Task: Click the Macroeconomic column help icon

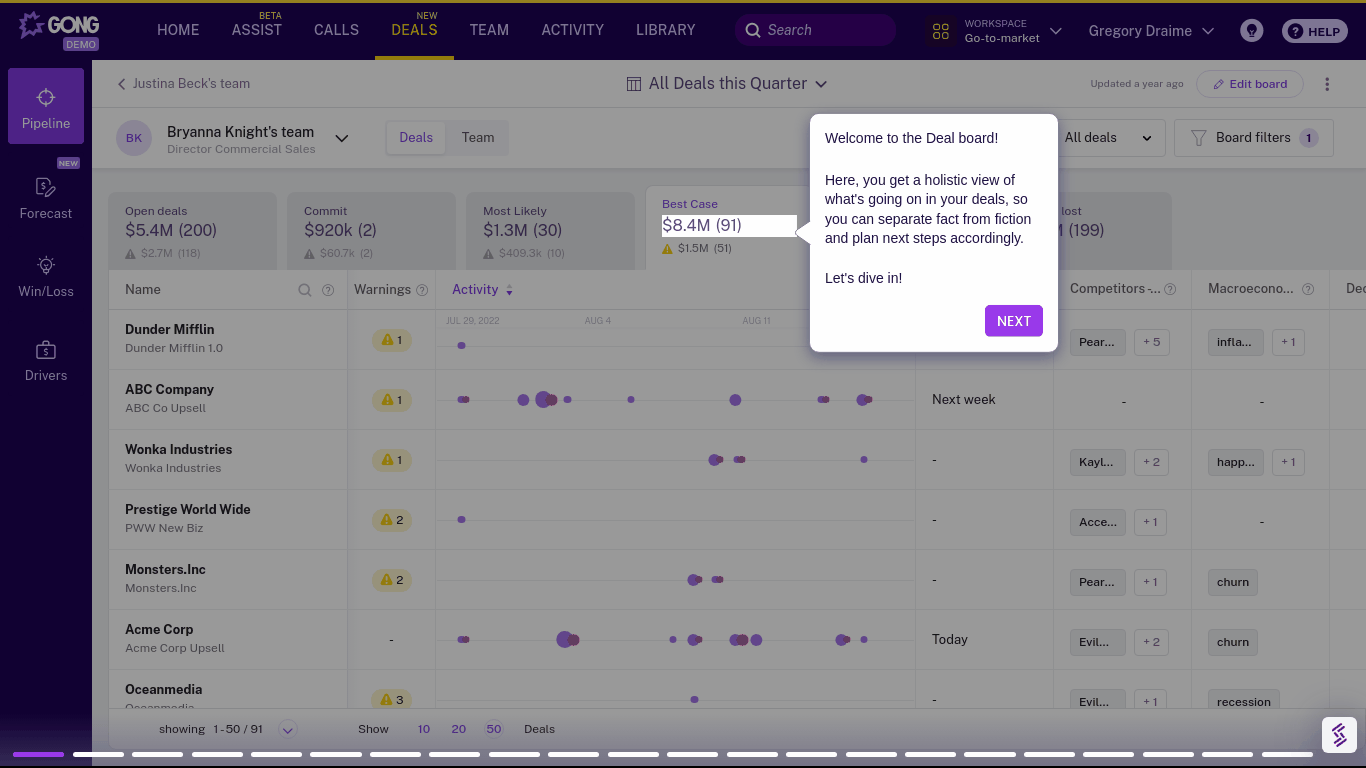Action: click(x=1309, y=289)
